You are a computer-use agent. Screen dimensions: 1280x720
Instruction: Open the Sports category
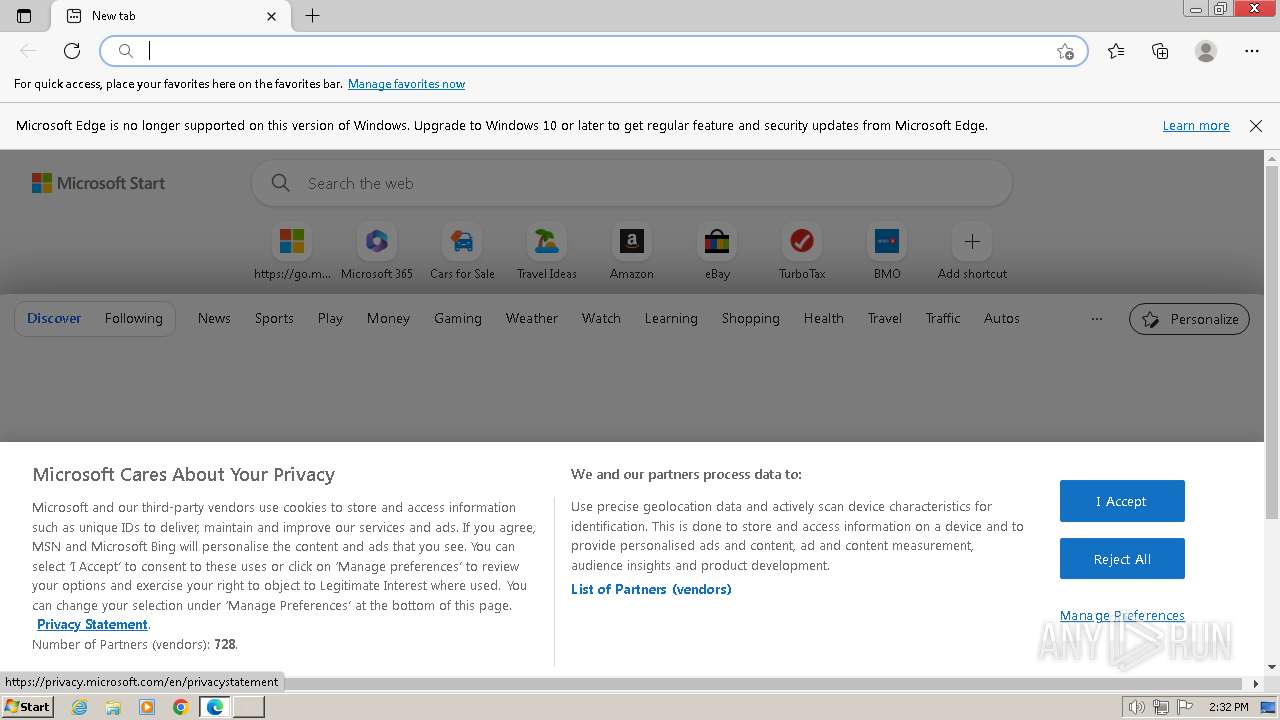274,318
